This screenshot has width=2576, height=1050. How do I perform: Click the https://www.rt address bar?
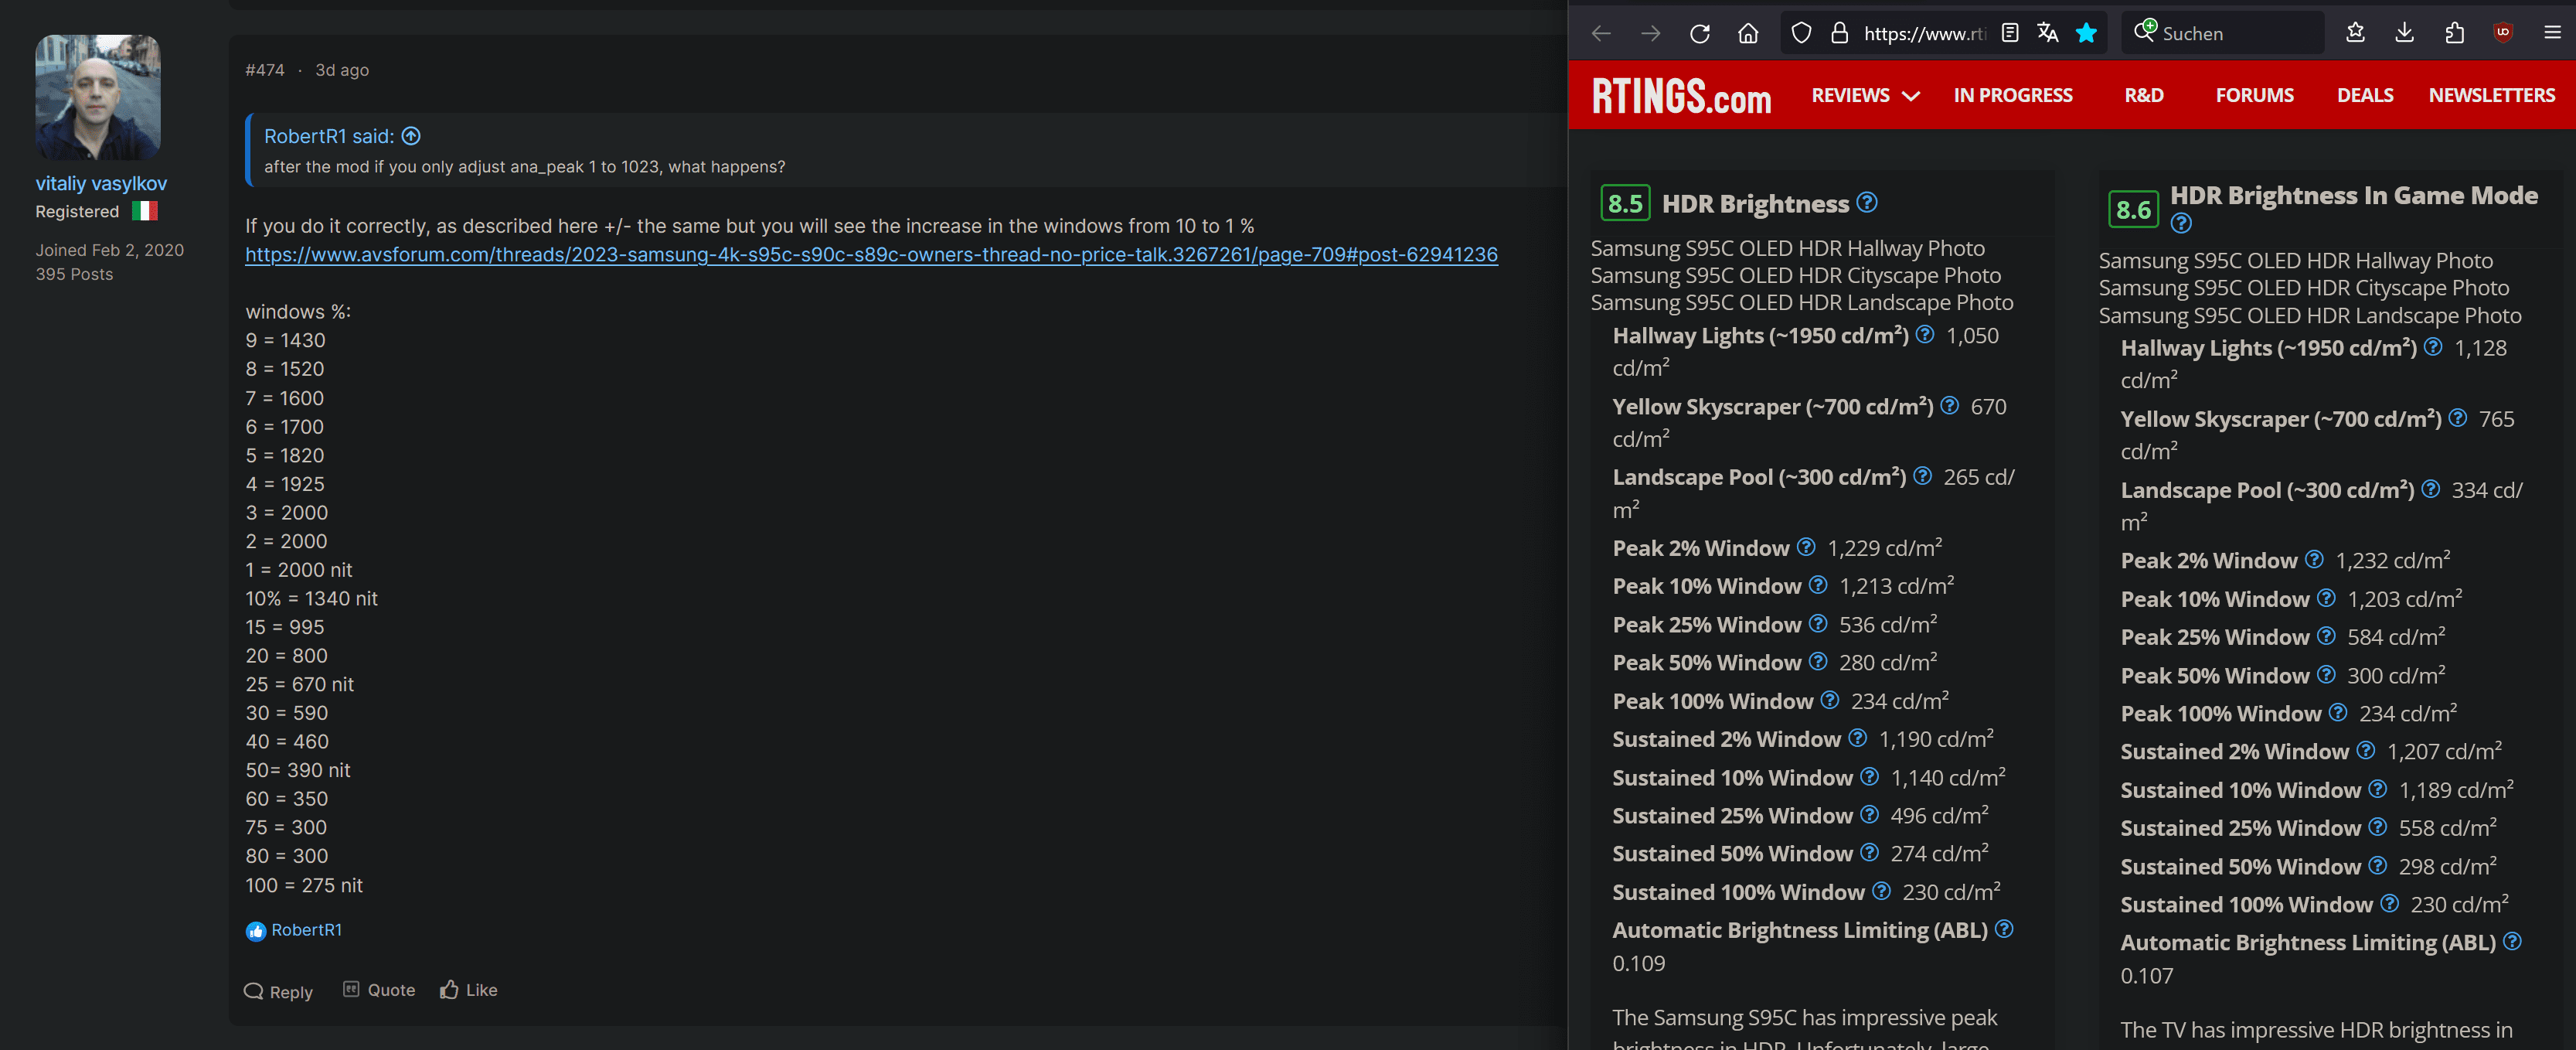pyautogui.click(x=1924, y=33)
